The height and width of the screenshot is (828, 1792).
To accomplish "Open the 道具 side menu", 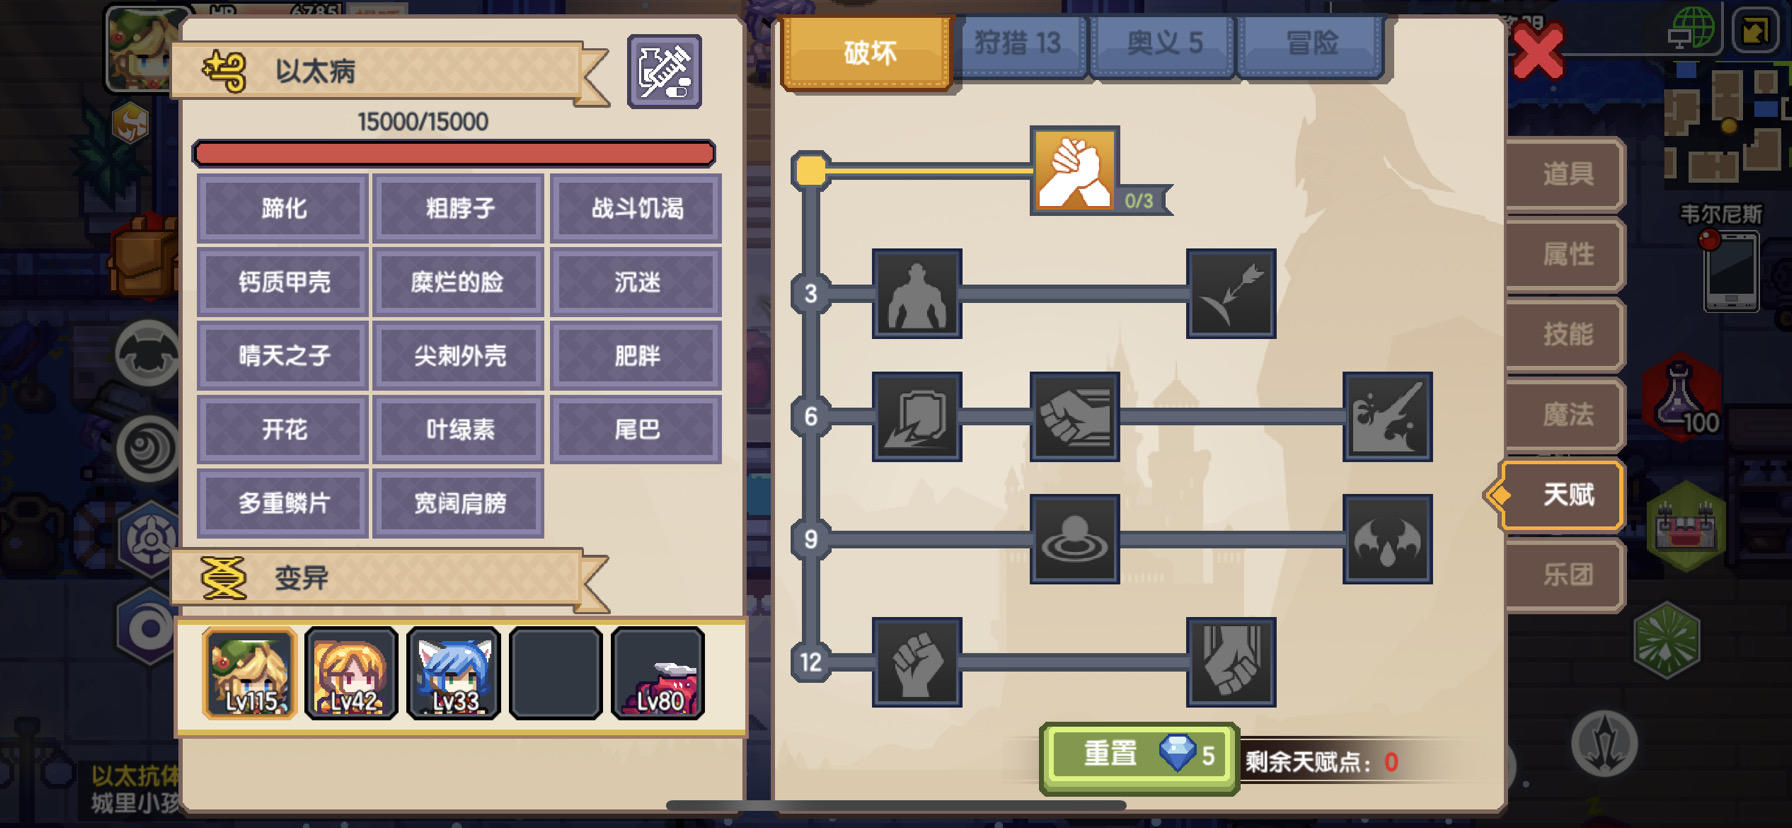I will tap(1566, 174).
